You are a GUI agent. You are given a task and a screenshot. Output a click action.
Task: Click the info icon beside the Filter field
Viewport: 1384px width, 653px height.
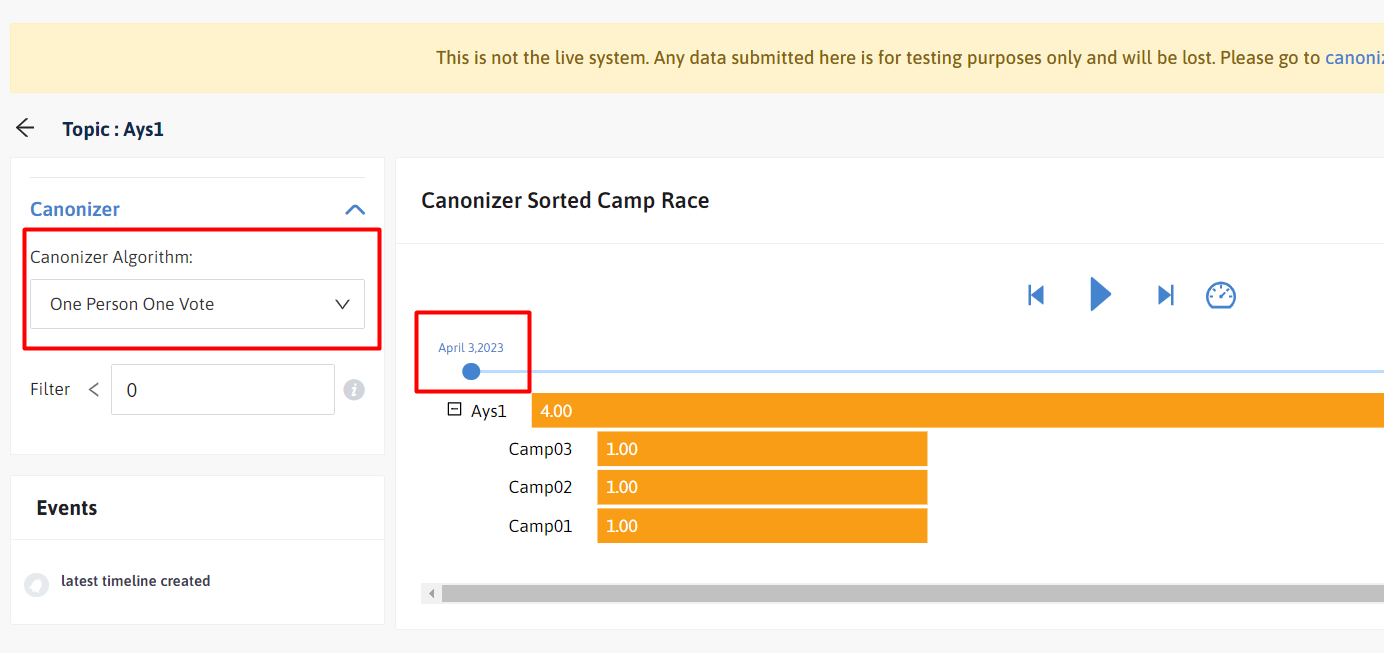click(x=354, y=389)
